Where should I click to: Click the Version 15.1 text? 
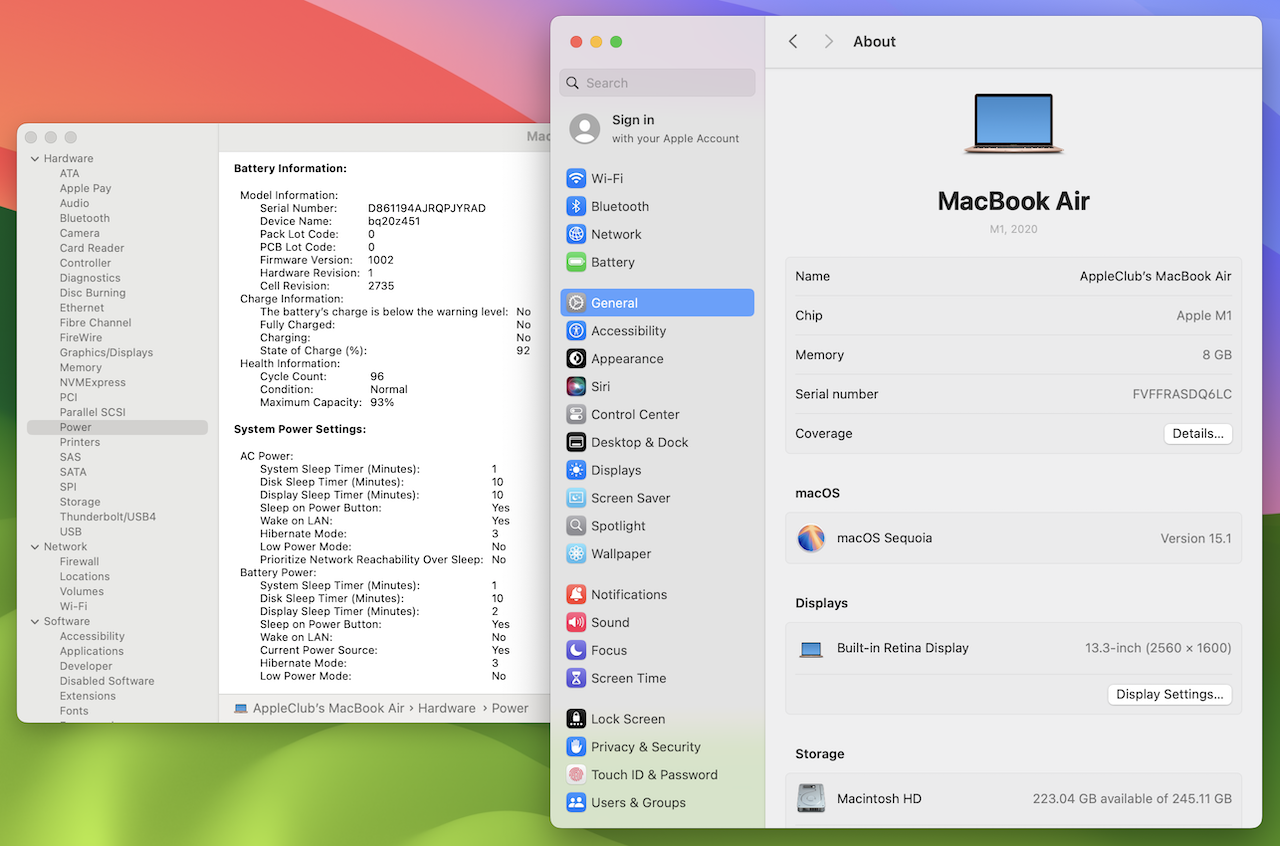pyautogui.click(x=1196, y=538)
